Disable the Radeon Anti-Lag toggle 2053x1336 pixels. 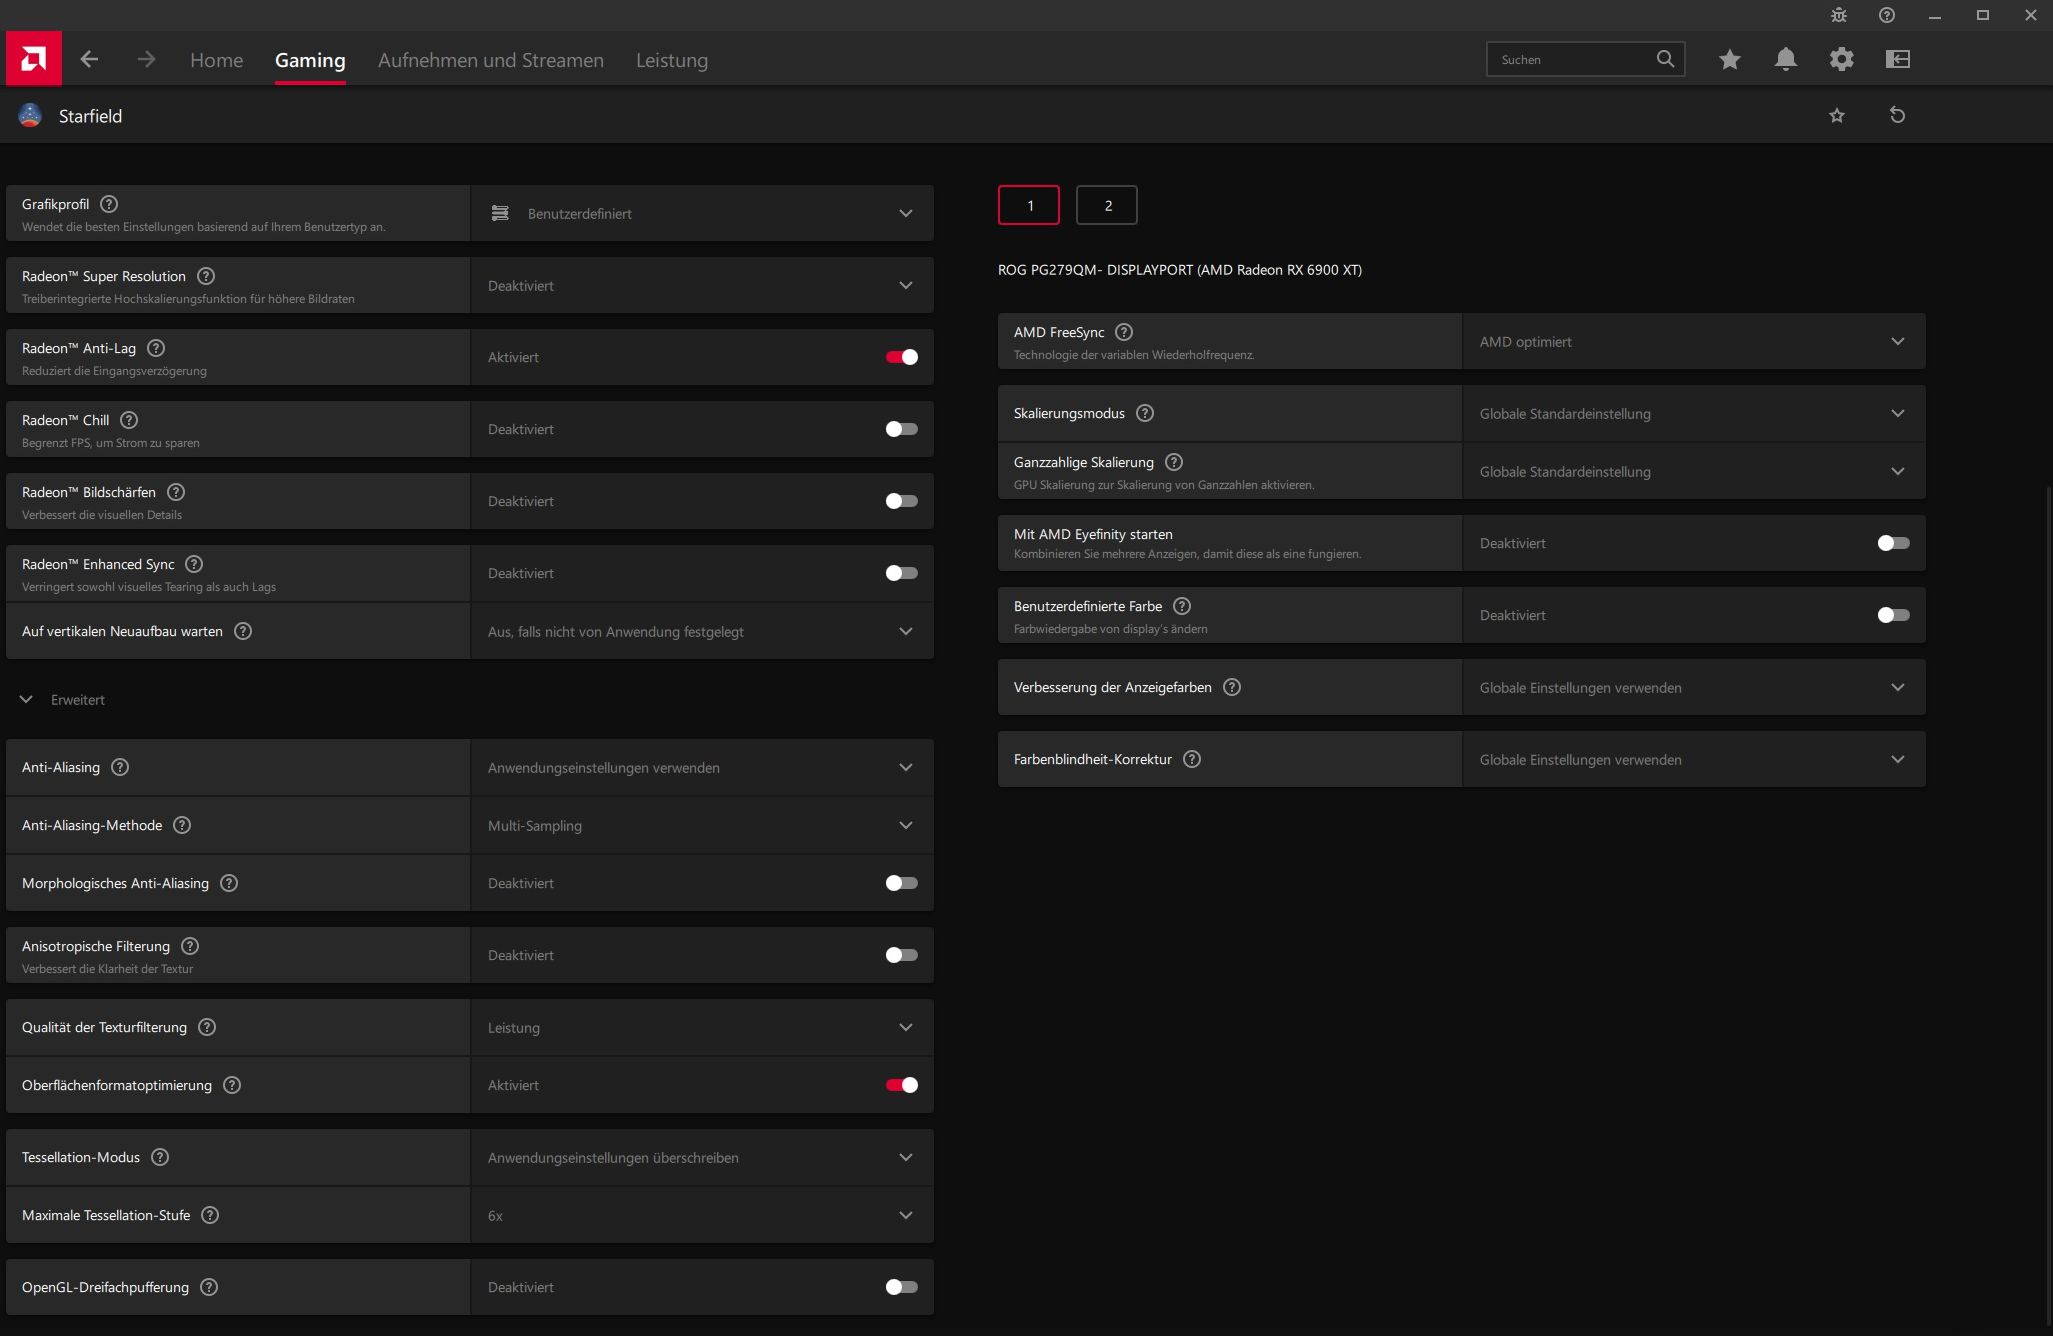tap(901, 357)
